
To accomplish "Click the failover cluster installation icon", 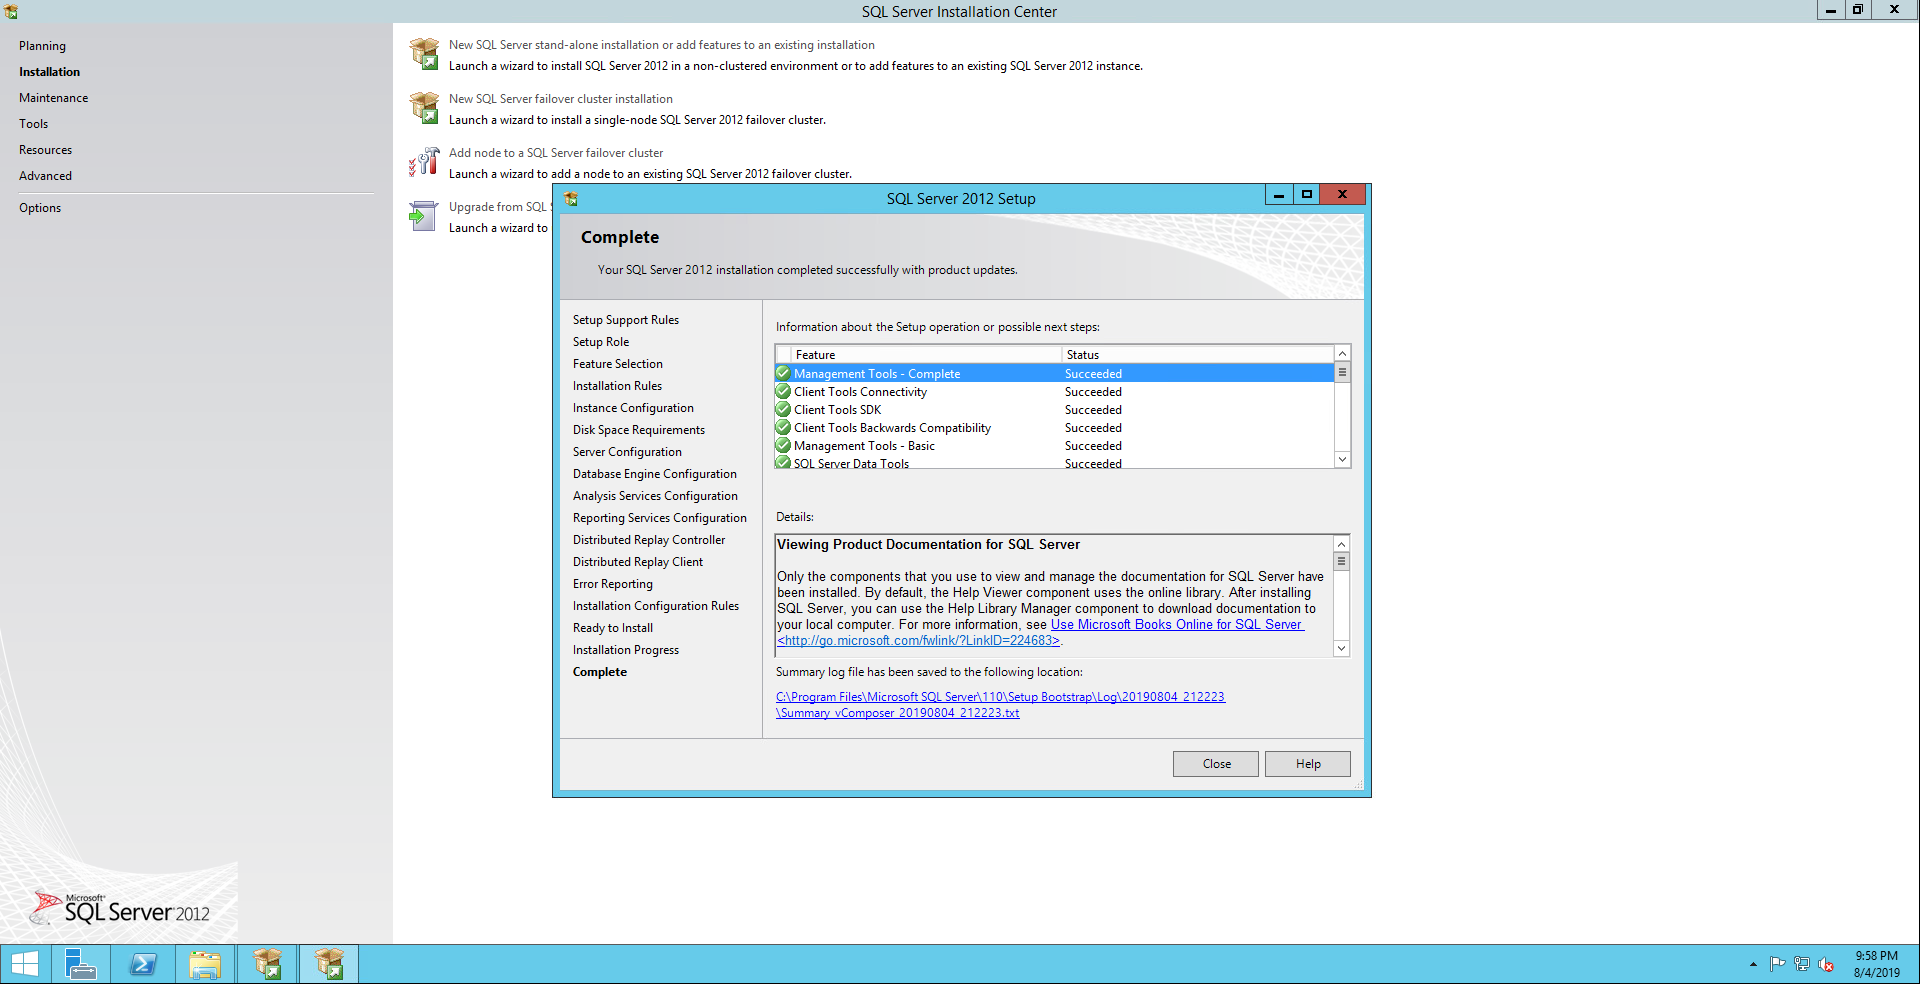I will [x=424, y=108].
